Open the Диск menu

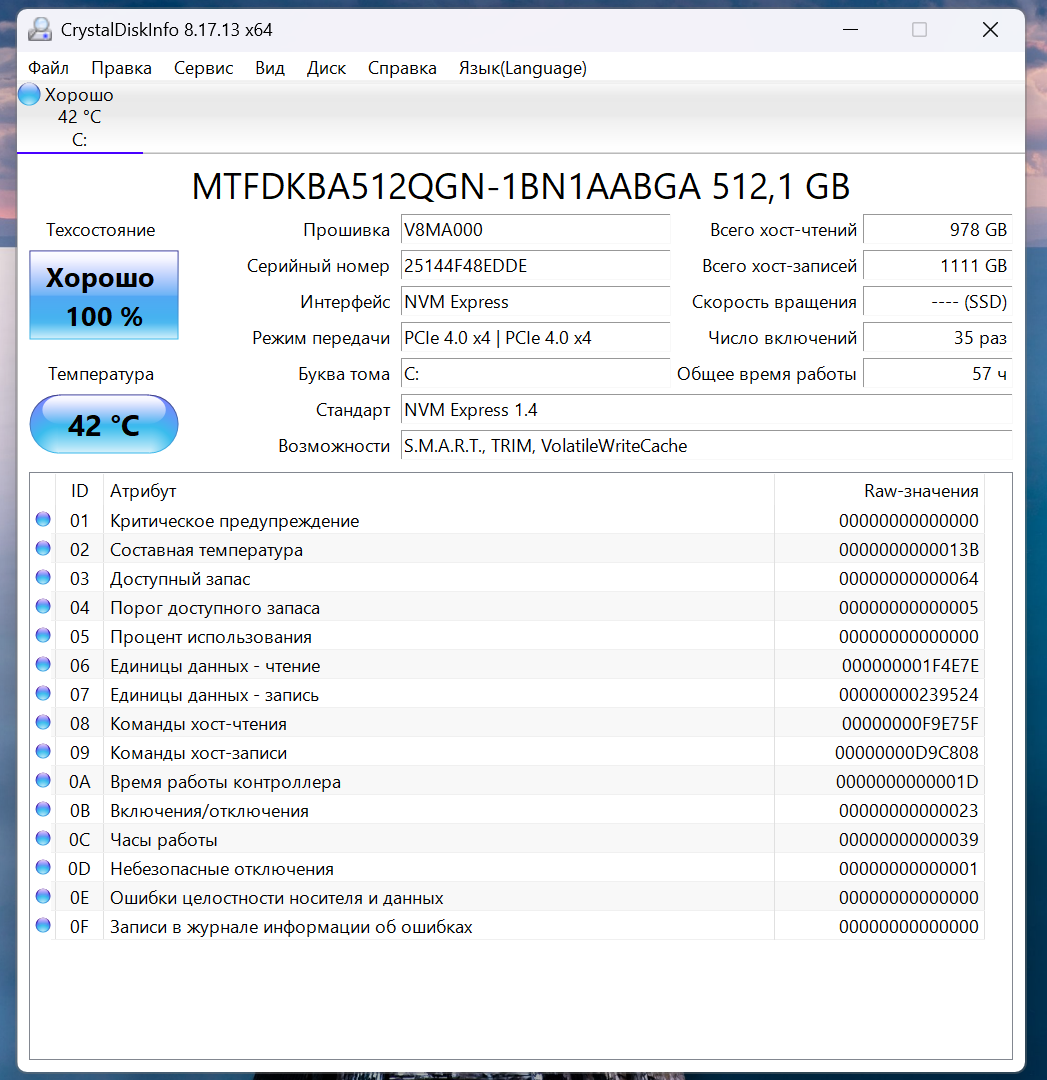coord(326,68)
